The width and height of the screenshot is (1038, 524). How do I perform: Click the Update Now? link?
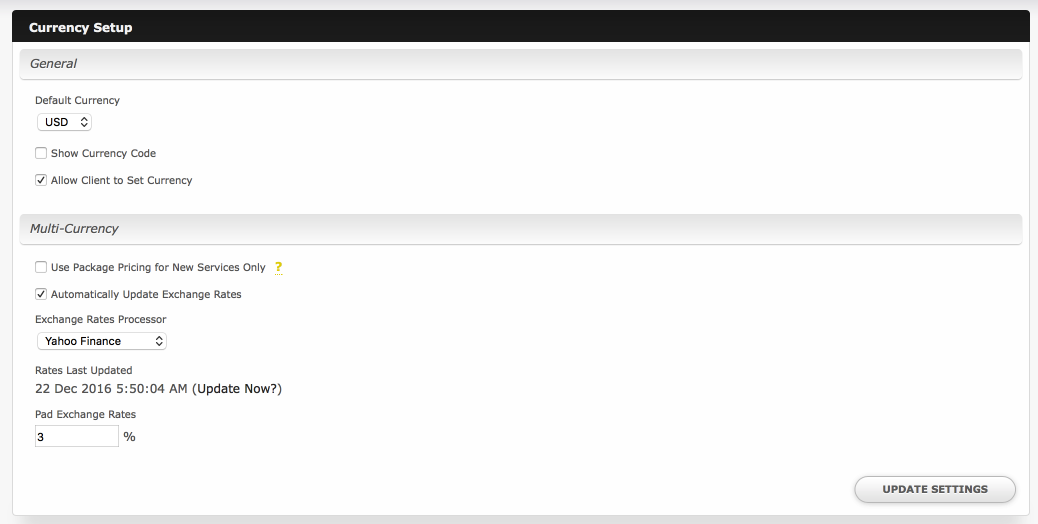[239, 388]
